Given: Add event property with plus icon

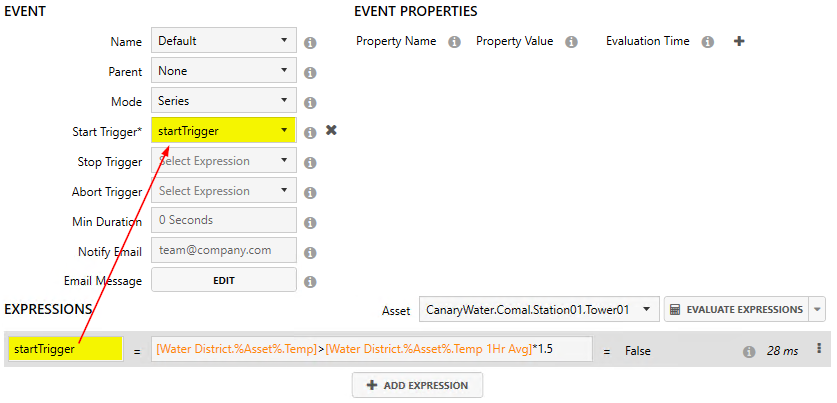Looking at the screenshot, I should (x=739, y=41).
